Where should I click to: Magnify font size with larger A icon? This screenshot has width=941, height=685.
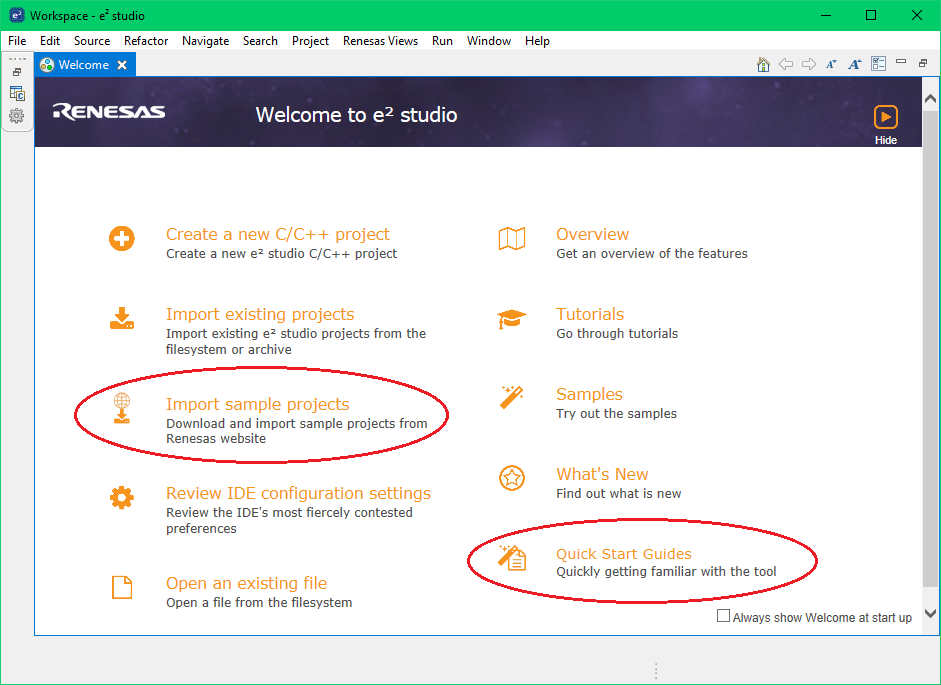coord(855,64)
